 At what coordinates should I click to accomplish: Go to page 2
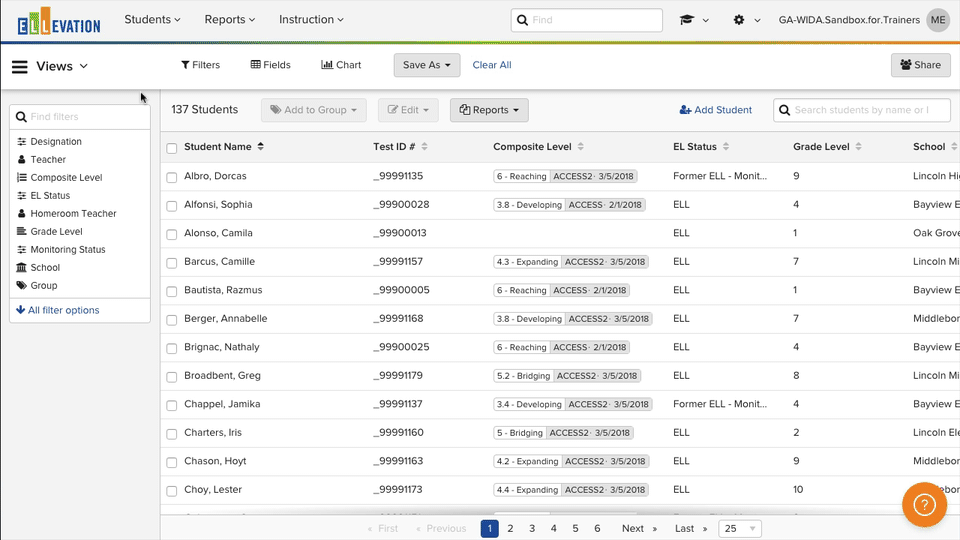[x=510, y=528]
